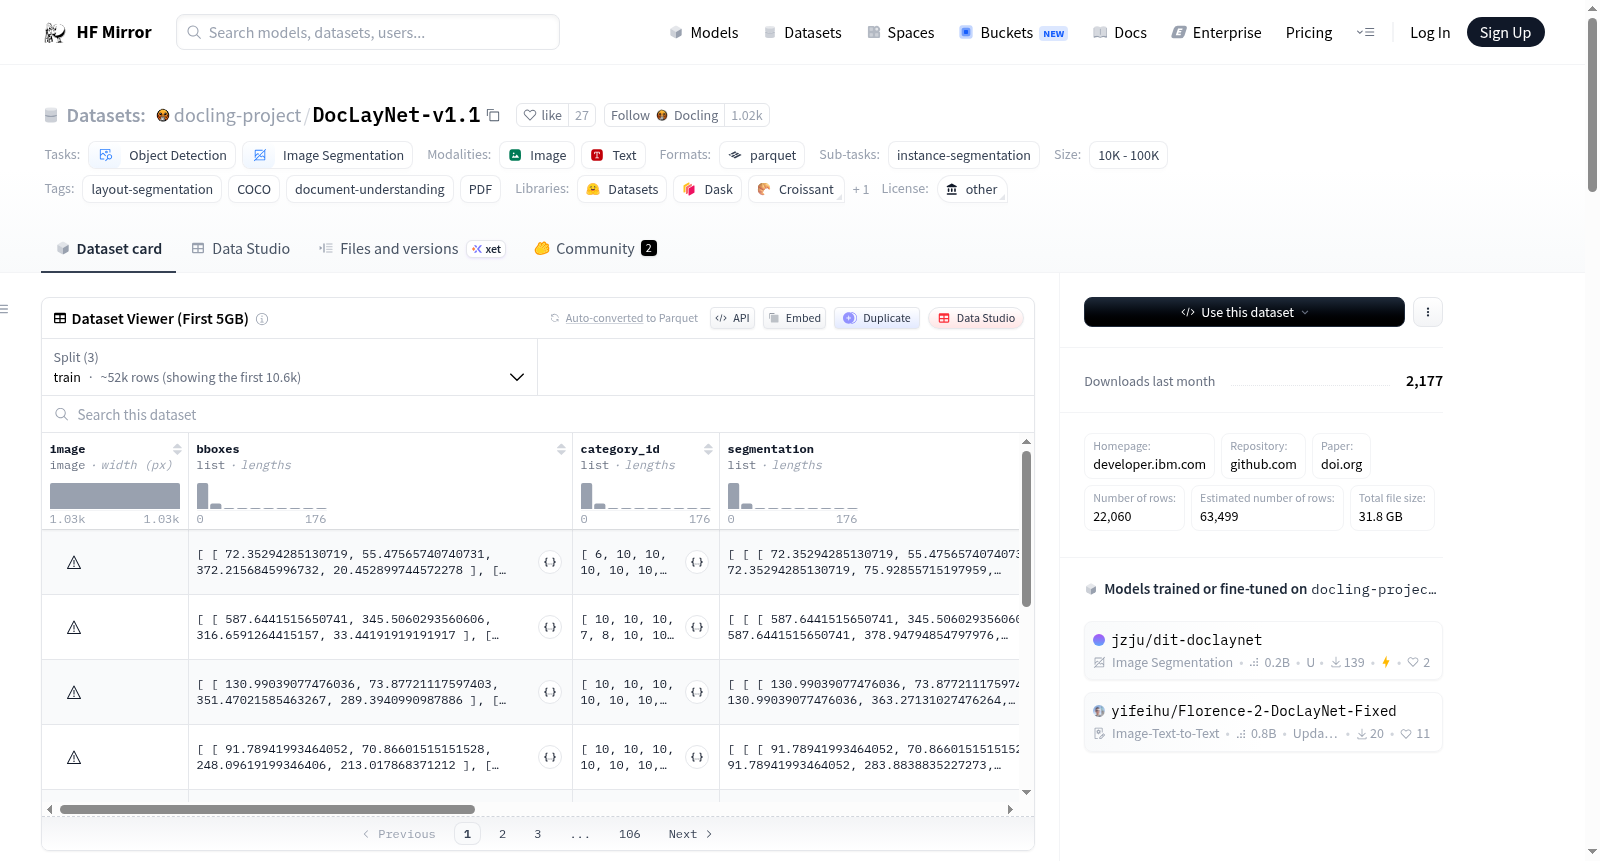Open the Split train dropdown

pos(289,368)
